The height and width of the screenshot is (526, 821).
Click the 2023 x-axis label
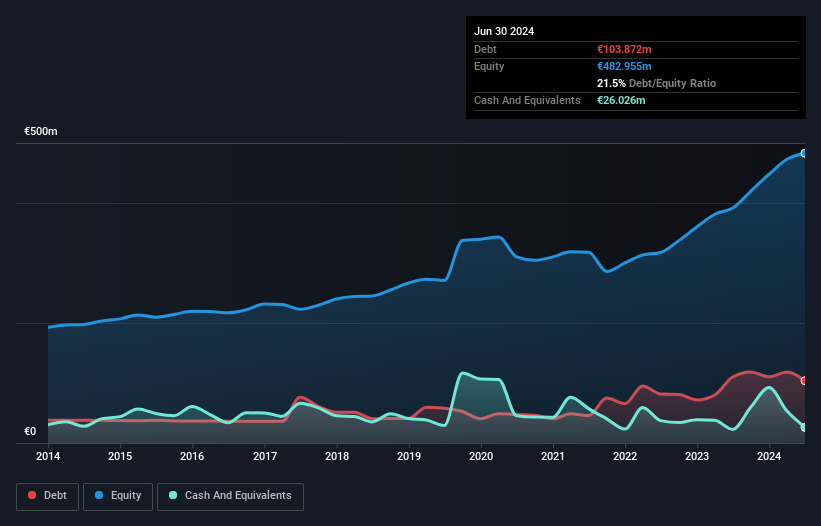pos(697,456)
